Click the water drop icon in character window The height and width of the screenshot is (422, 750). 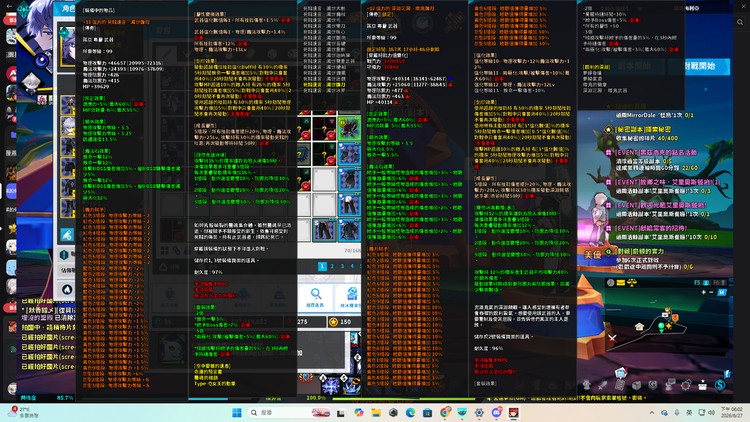[x=67, y=289]
